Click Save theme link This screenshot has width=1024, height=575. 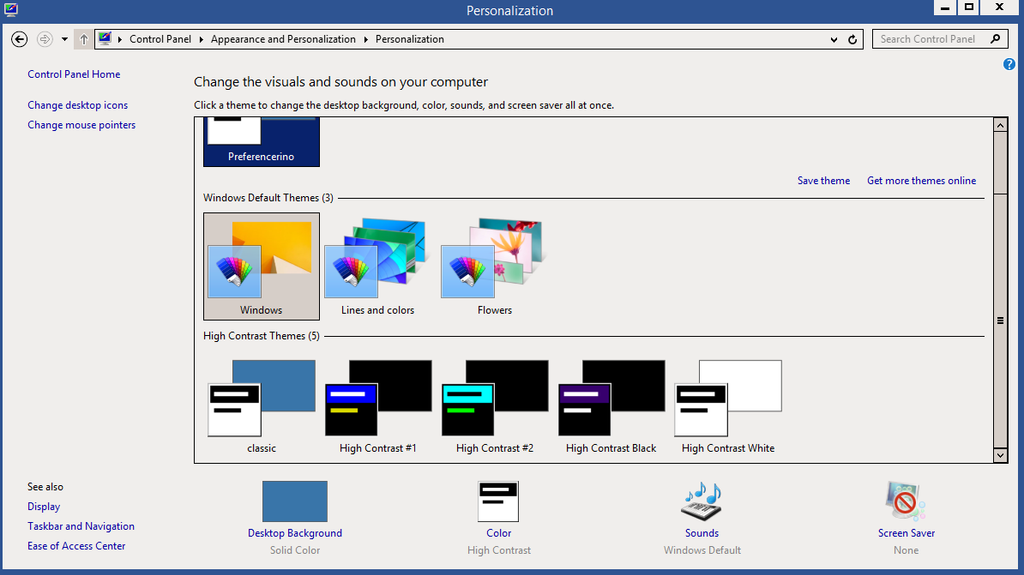click(824, 180)
